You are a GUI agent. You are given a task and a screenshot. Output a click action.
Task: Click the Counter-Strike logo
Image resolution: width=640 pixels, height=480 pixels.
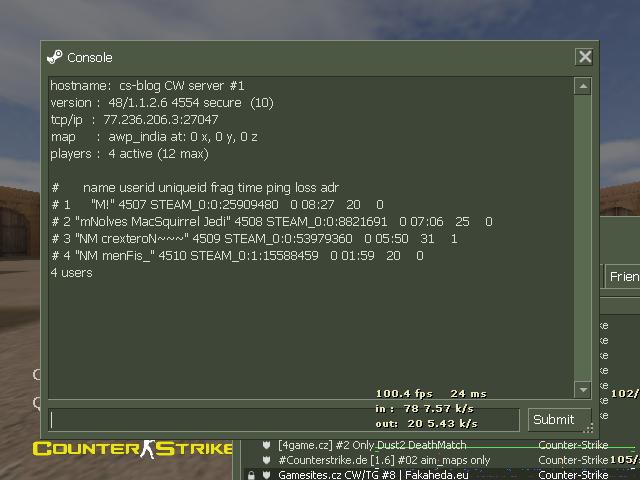click(x=133, y=449)
